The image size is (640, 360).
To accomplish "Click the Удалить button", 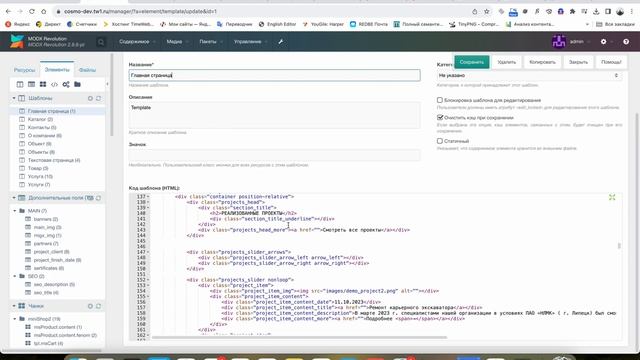I will click(507, 62).
